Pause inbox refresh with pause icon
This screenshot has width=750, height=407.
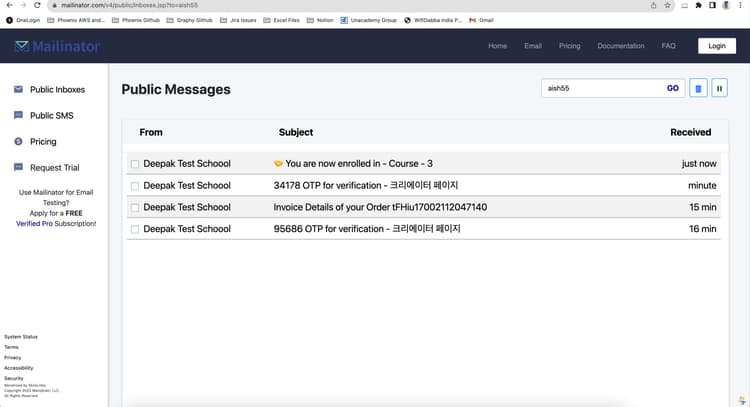tap(719, 89)
